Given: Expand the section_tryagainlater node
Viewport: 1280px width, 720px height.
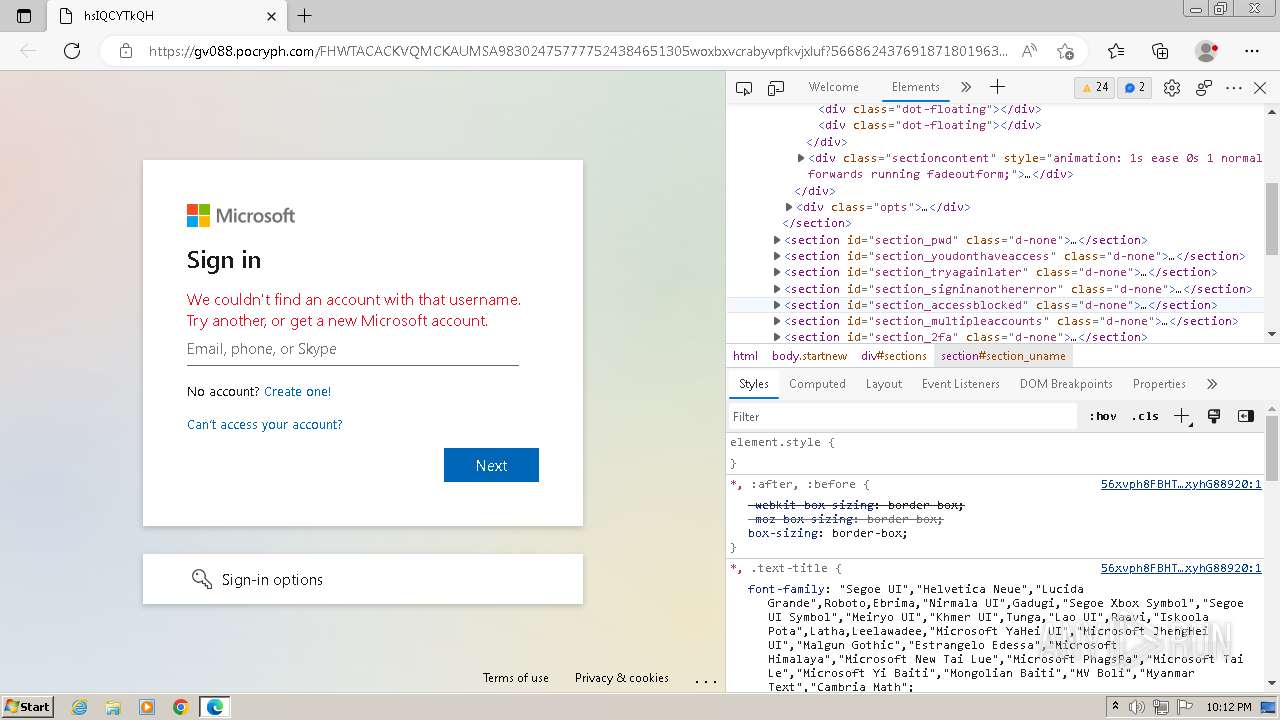Looking at the screenshot, I should click(x=777, y=272).
